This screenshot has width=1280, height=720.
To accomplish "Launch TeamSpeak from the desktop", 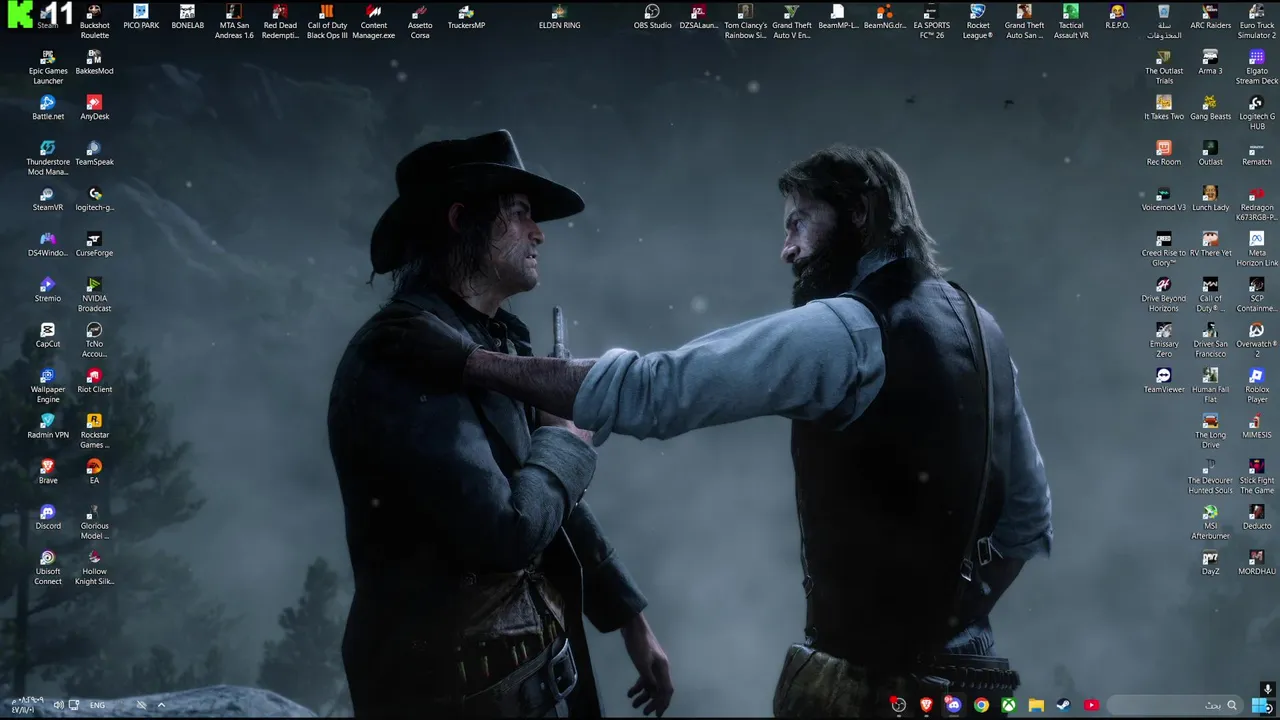I will [94, 153].
